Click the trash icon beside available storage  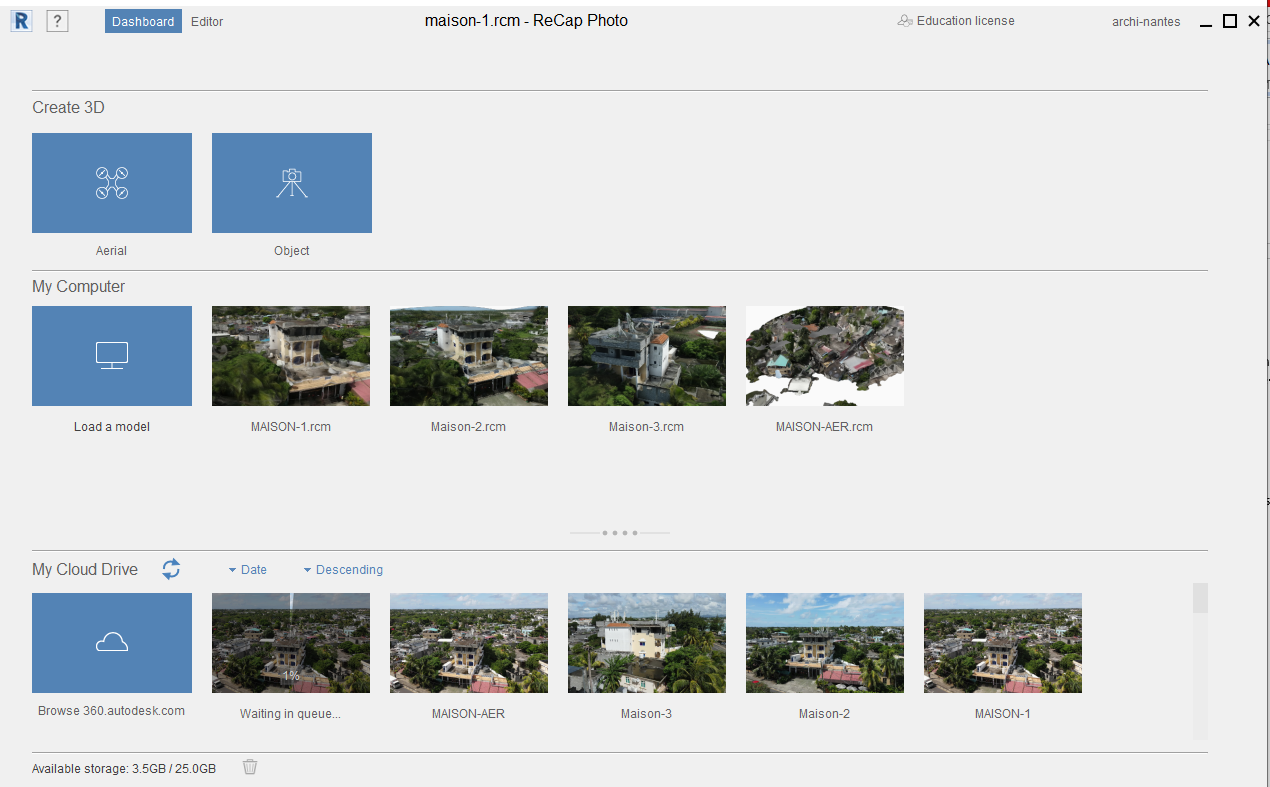[x=250, y=767]
